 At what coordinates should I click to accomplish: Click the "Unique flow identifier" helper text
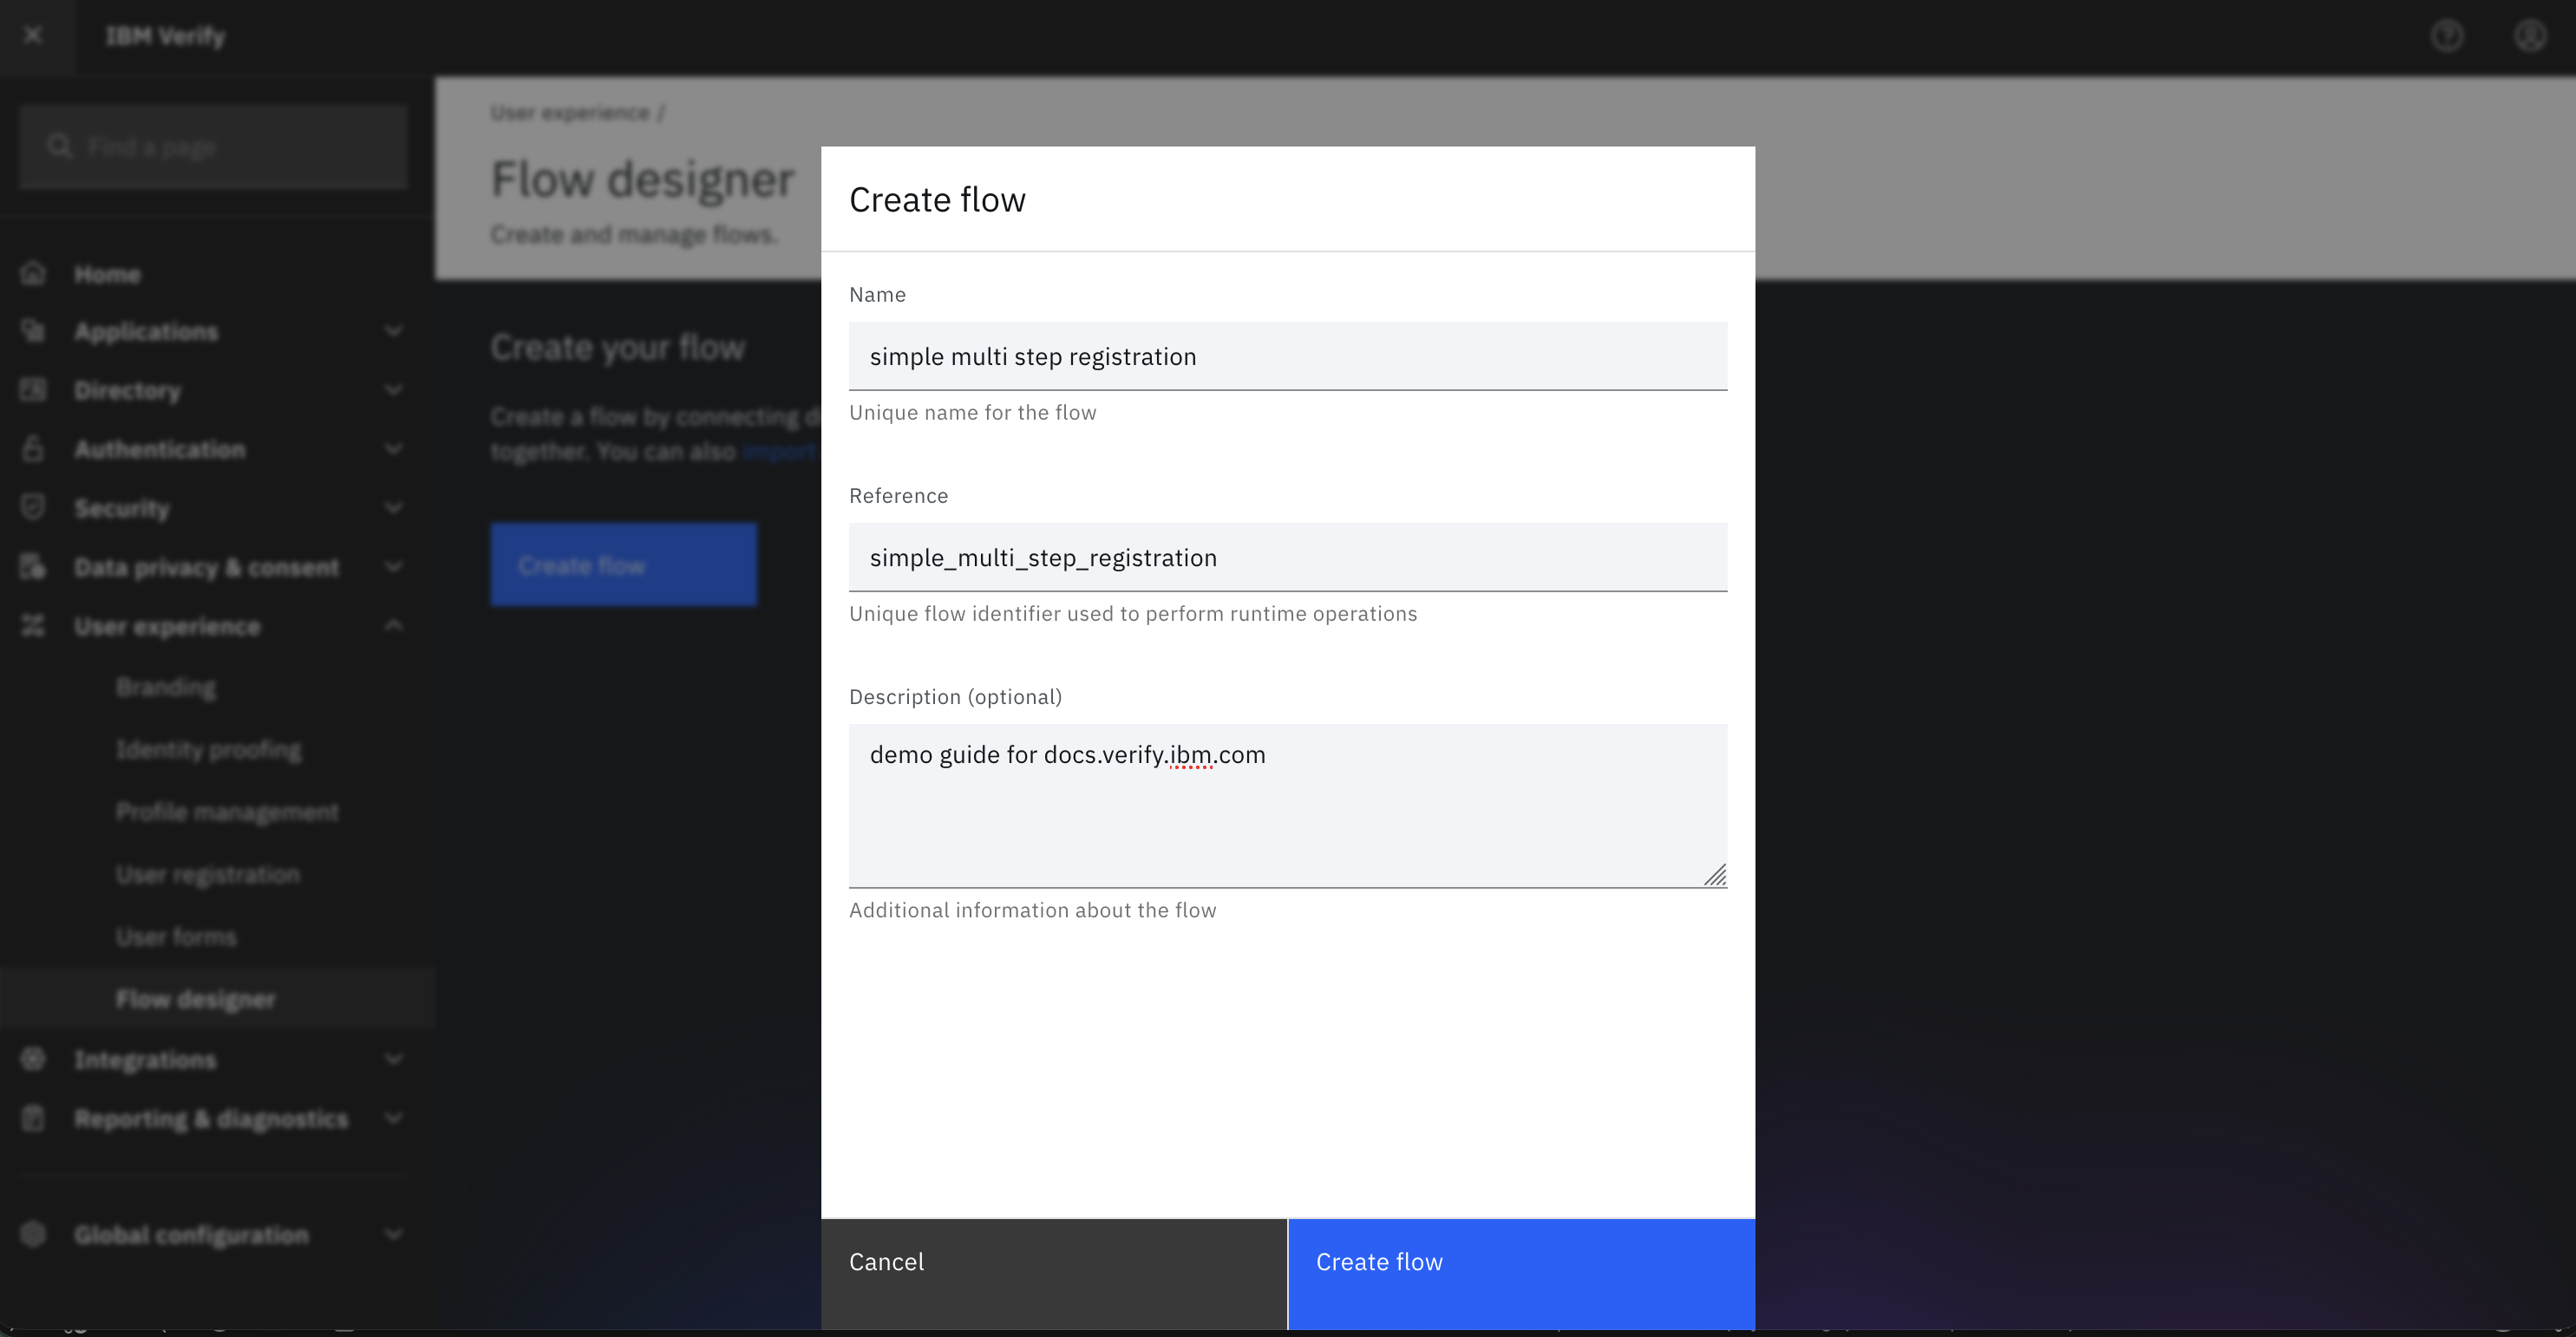pyautogui.click(x=1133, y=614)
